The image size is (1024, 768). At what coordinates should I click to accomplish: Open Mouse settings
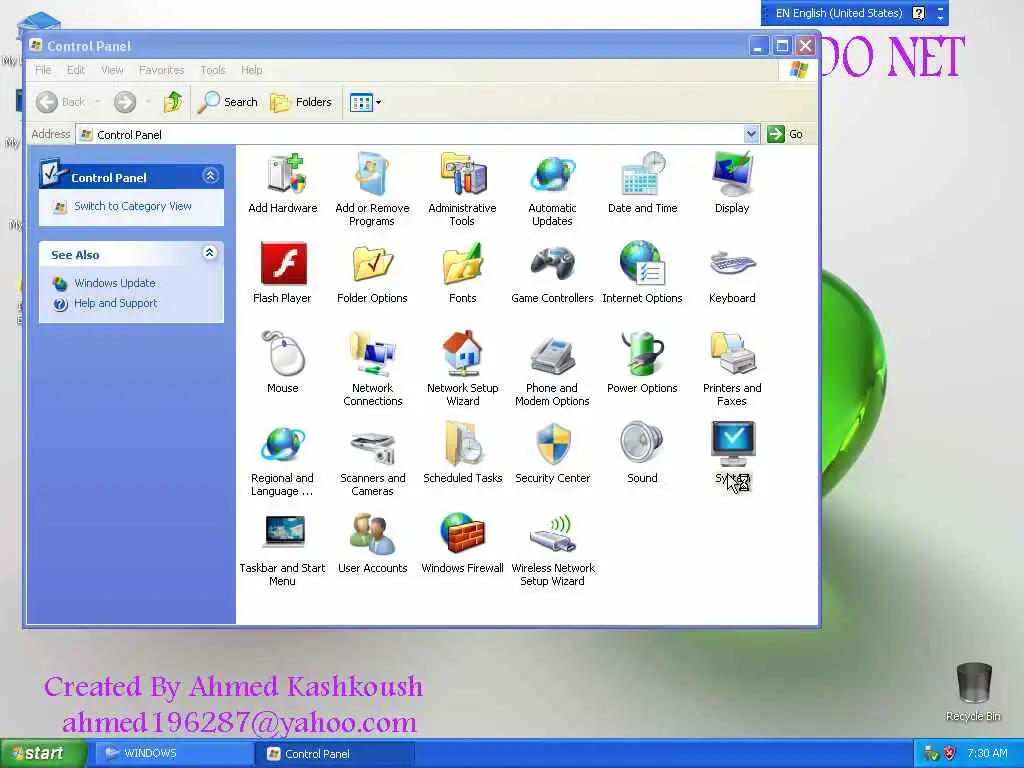(283, 362)
